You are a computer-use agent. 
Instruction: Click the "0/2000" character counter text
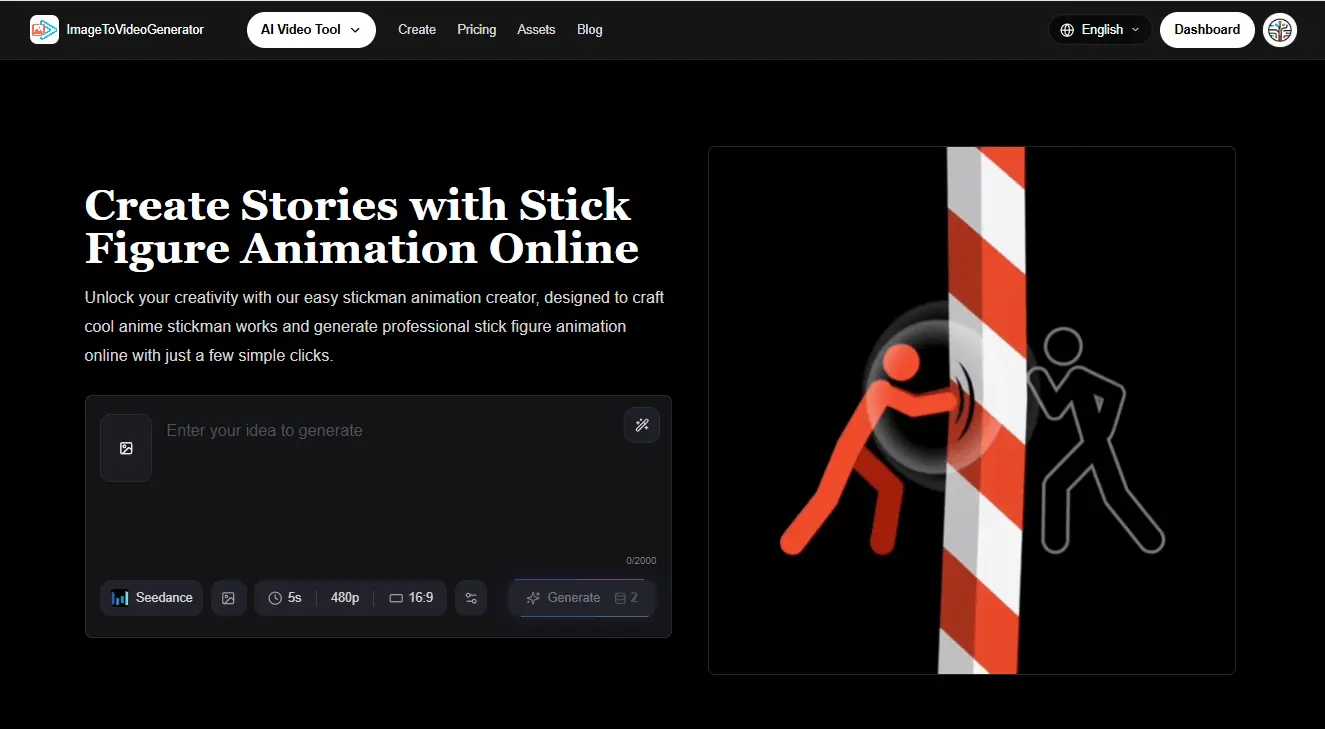pyautogui.click(x=641, y=561)
